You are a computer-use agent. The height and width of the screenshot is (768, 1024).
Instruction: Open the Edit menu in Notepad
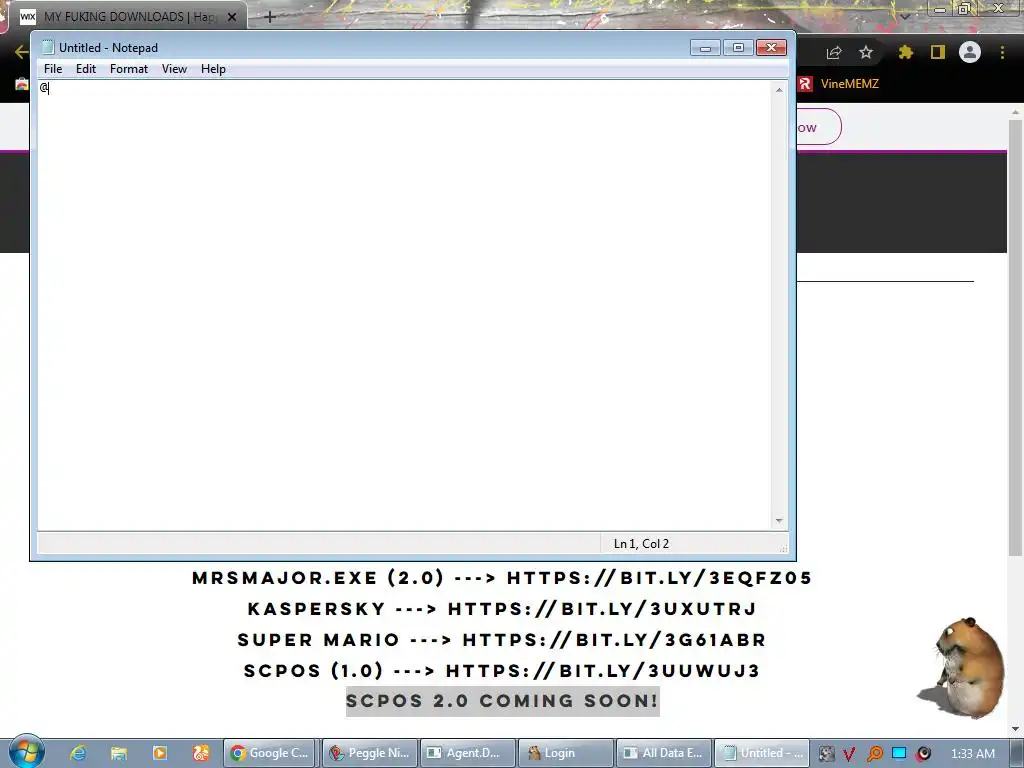(86, 69)
